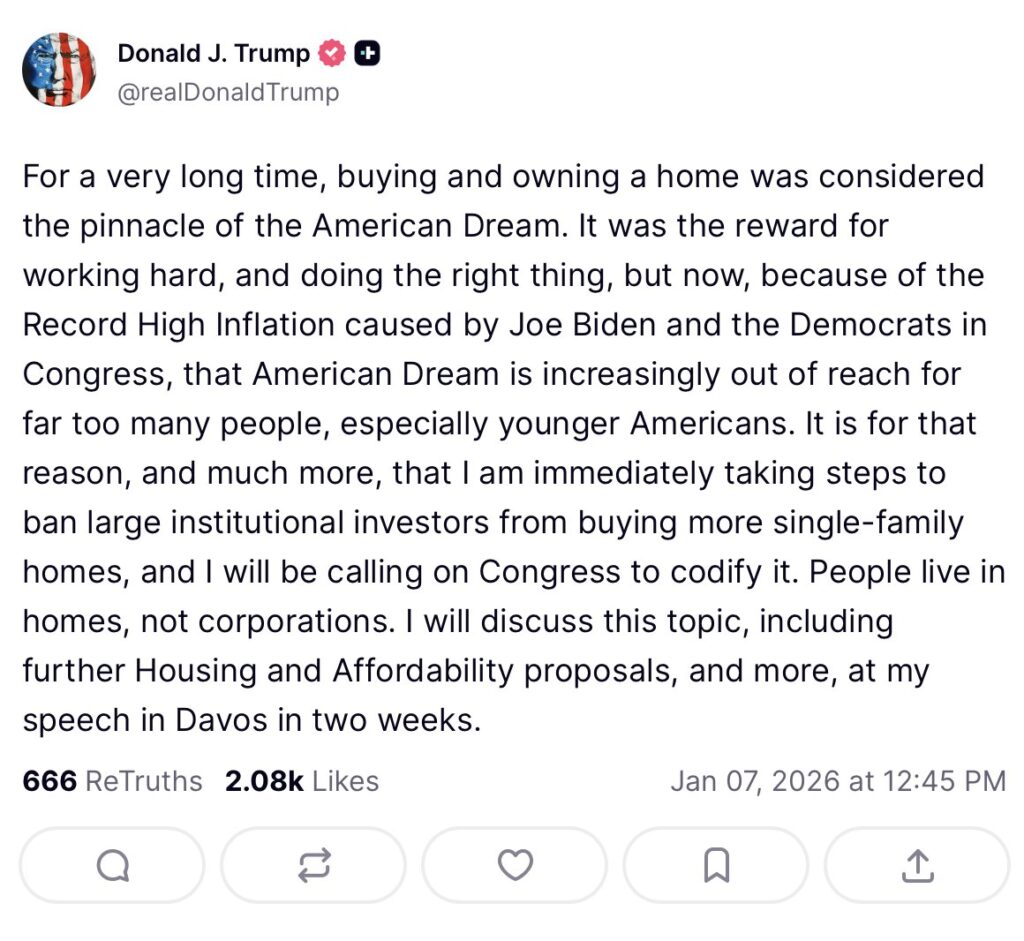Image resolution: width=1024 pixels, height=941 pixels.
Task: ReTruth this post using the arrows icon
Action: (313, 865)
